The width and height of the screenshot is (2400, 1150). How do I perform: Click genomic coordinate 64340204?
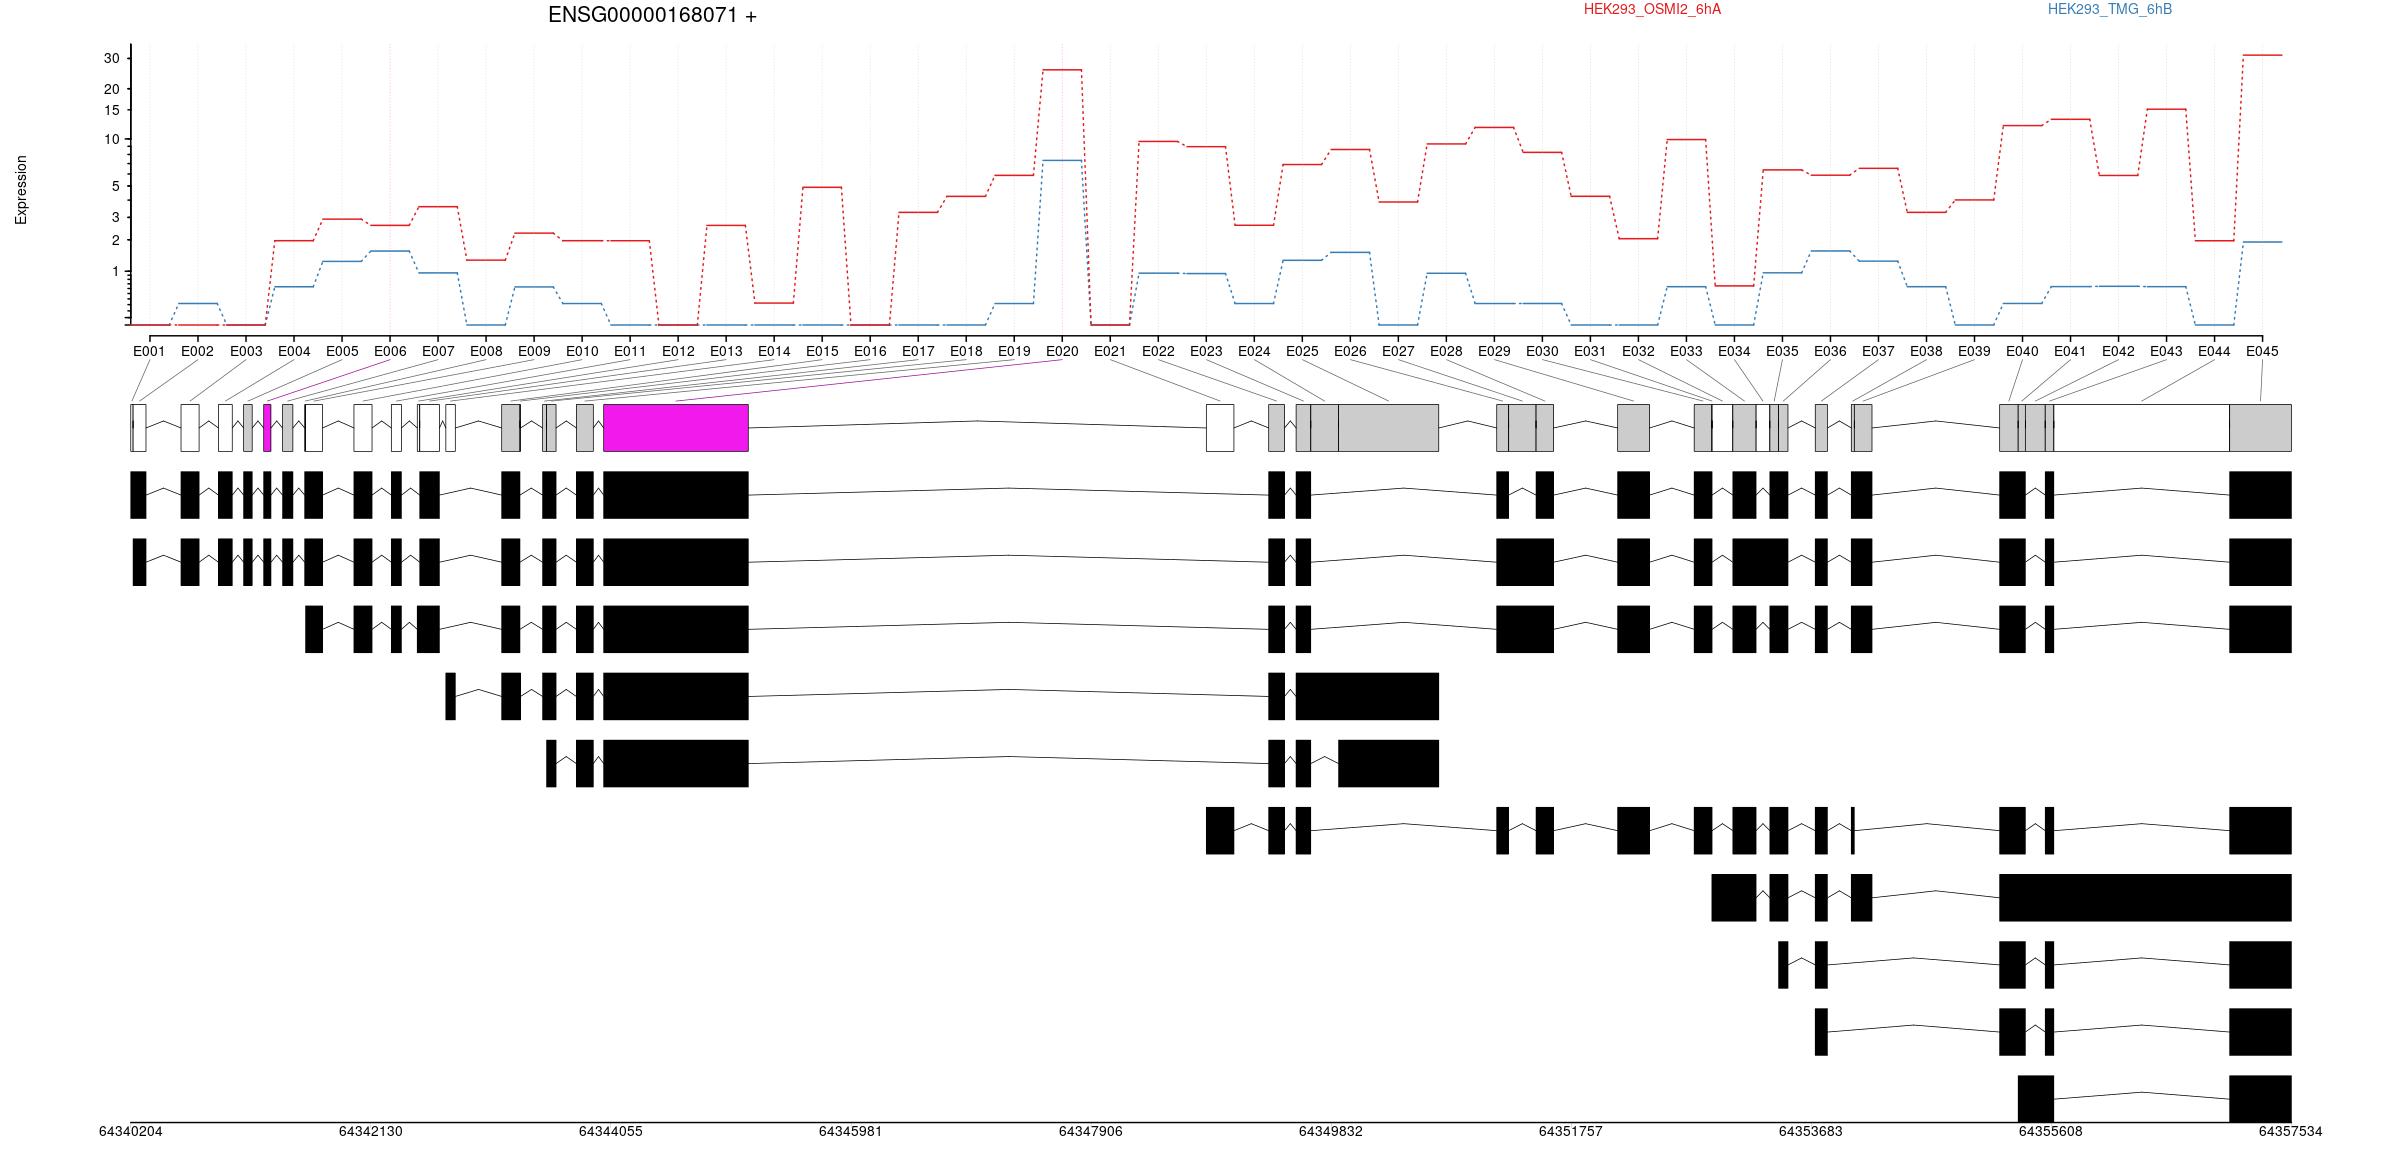(131, 1131)
